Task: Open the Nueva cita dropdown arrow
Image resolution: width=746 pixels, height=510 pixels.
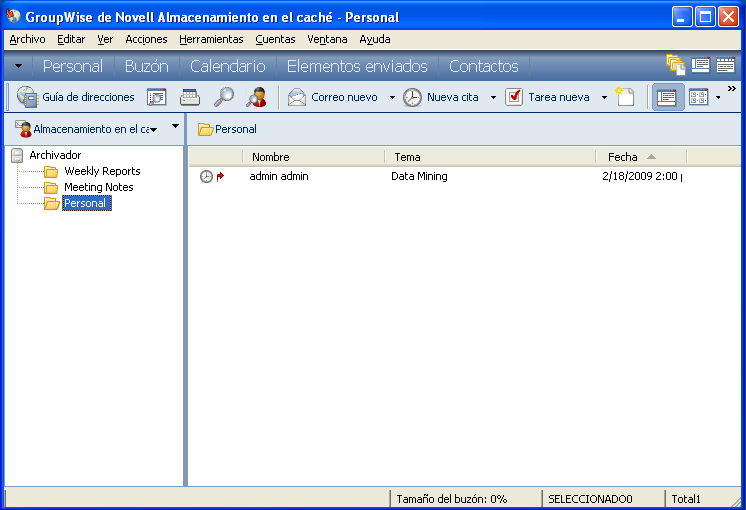Action: [493, 98]
